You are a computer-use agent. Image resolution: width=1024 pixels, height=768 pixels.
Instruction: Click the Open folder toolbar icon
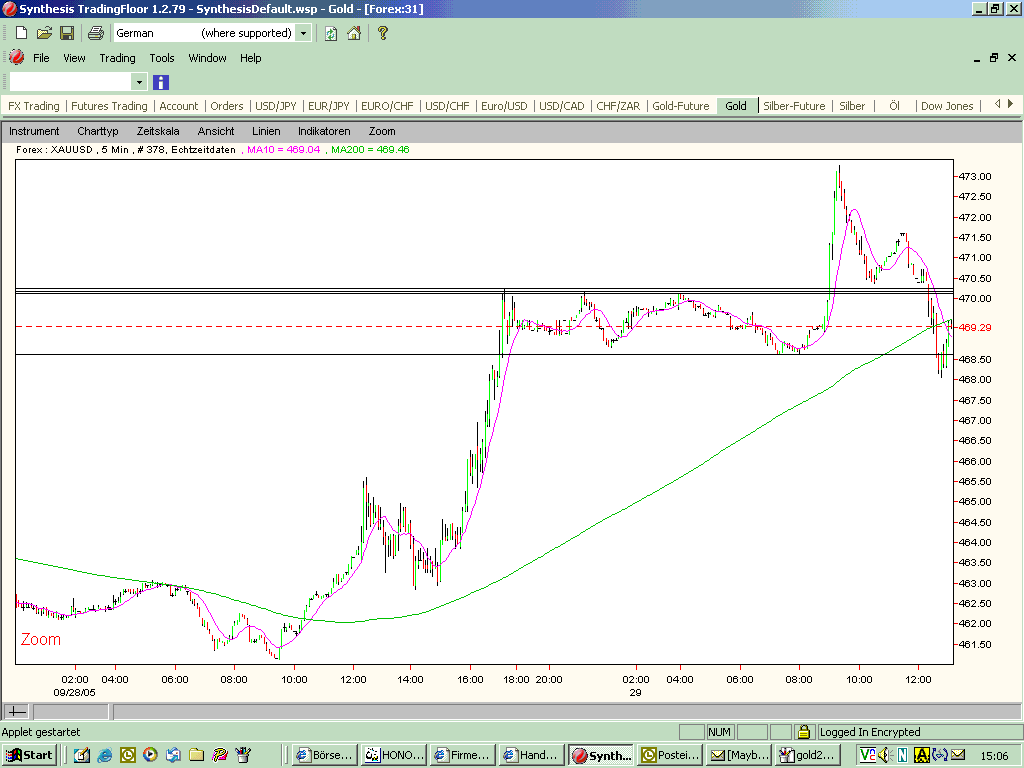(x=44, y=33)
